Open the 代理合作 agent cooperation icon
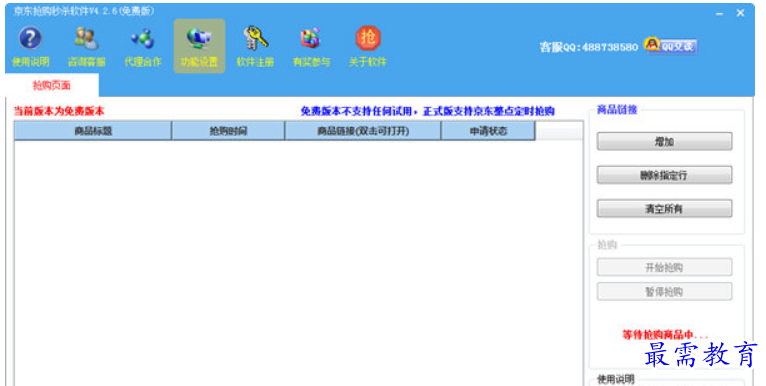Screen dimensions: 766x386 point(143,46)
